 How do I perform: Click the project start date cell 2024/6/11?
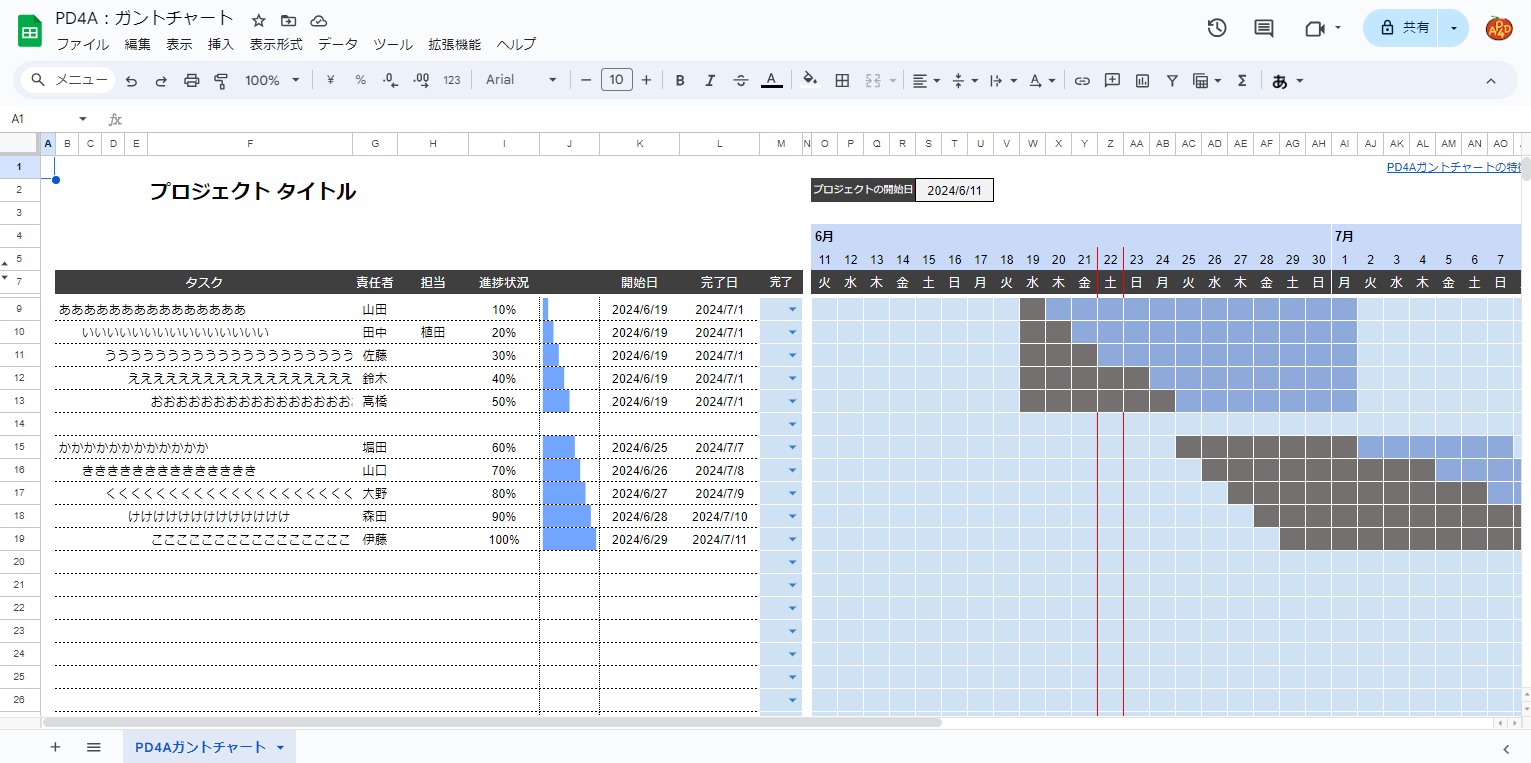tap(954, 190)
